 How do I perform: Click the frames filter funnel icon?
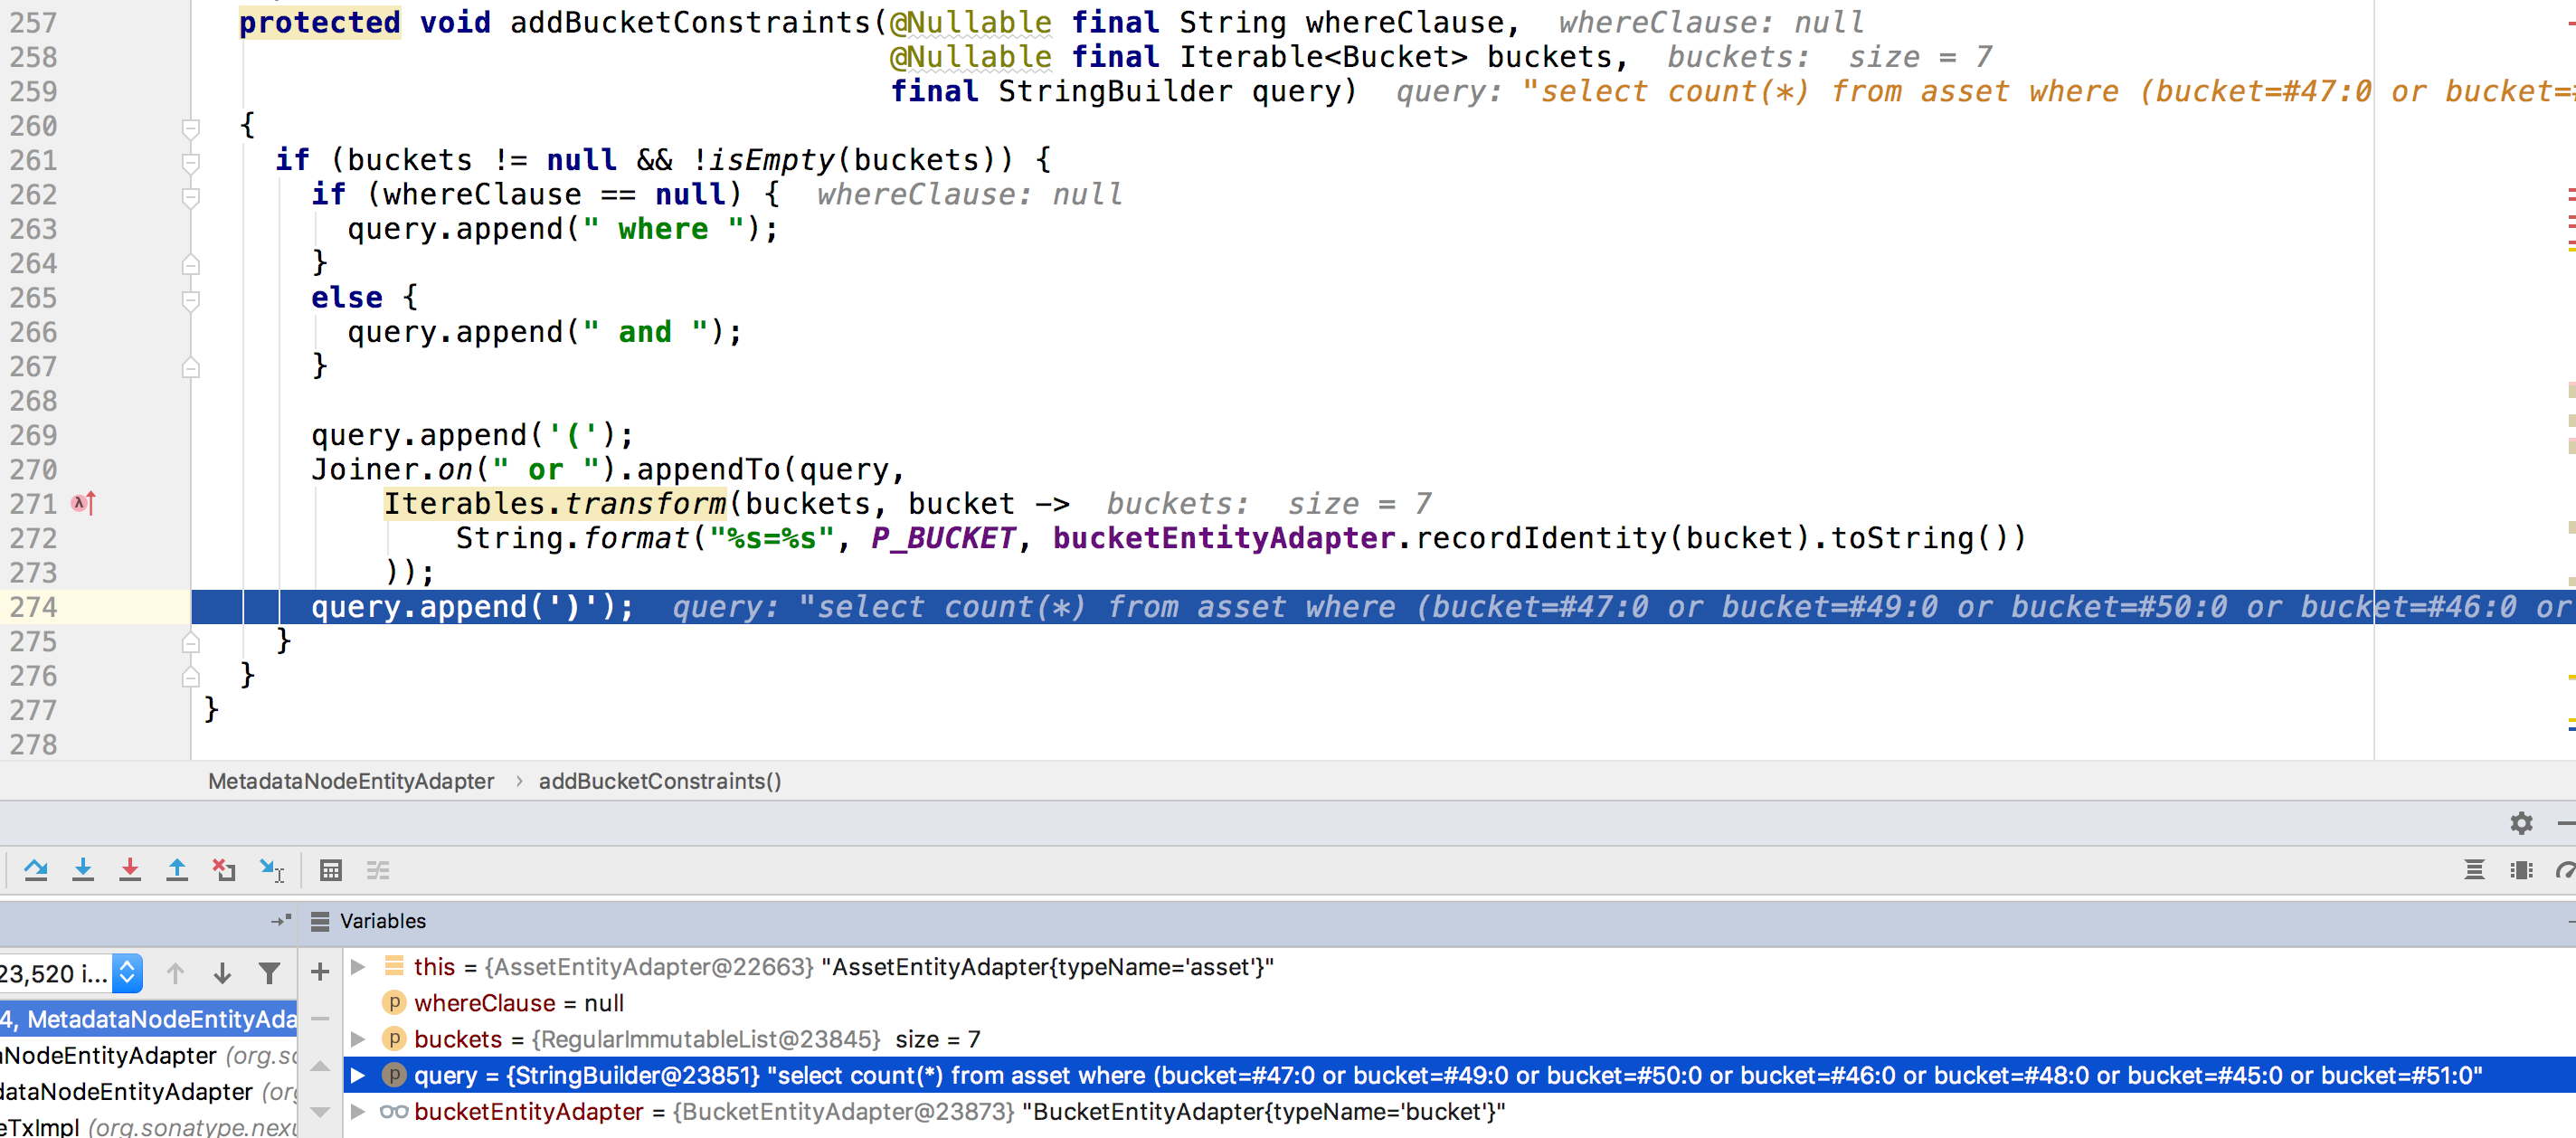coord(269,973)
